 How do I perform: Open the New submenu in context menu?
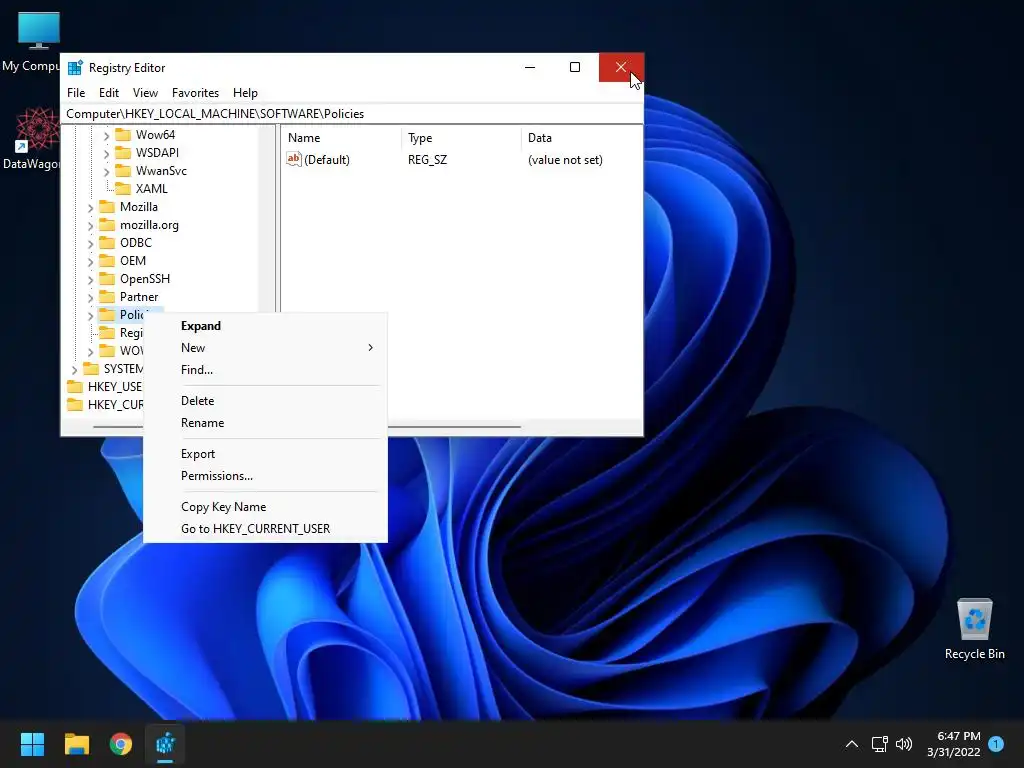tap(265, 347)
